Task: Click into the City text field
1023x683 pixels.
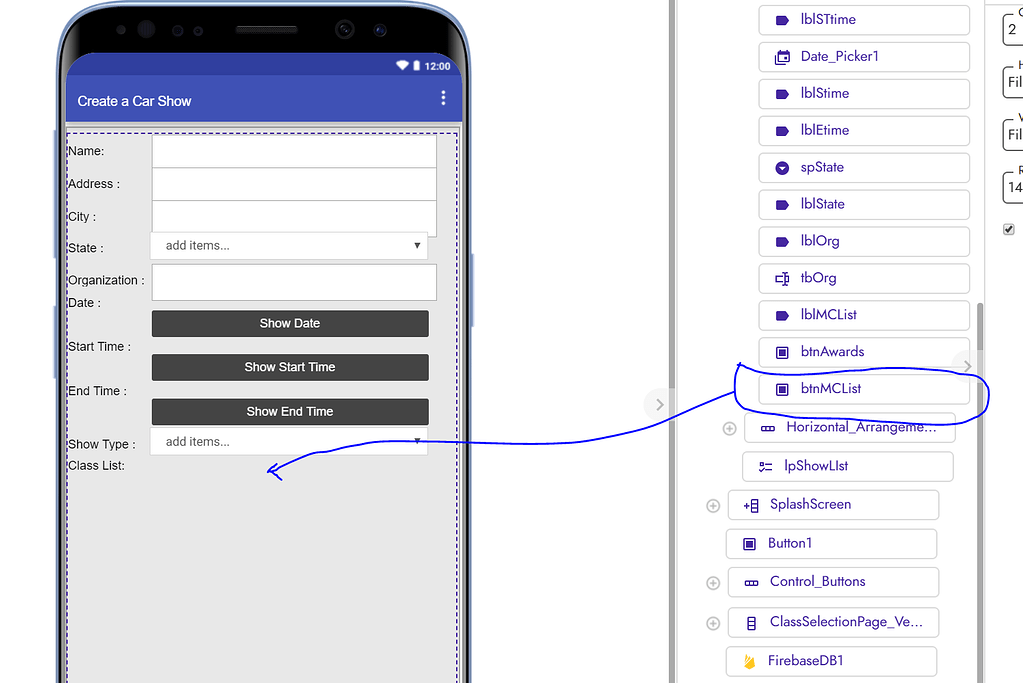Action: click(x=294, y=217)
